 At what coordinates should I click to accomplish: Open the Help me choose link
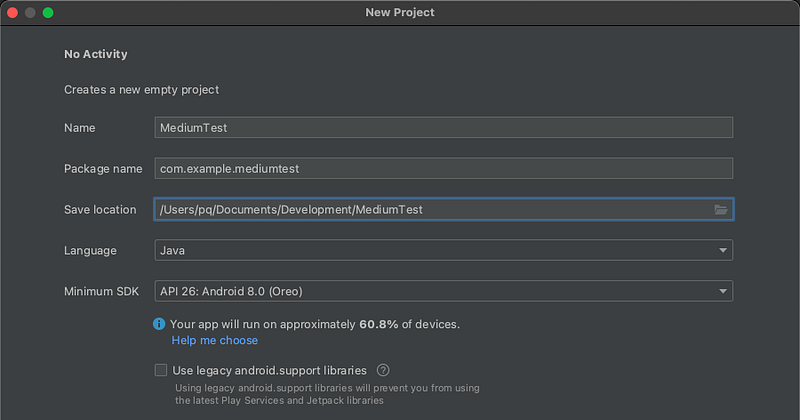[214, 340]
